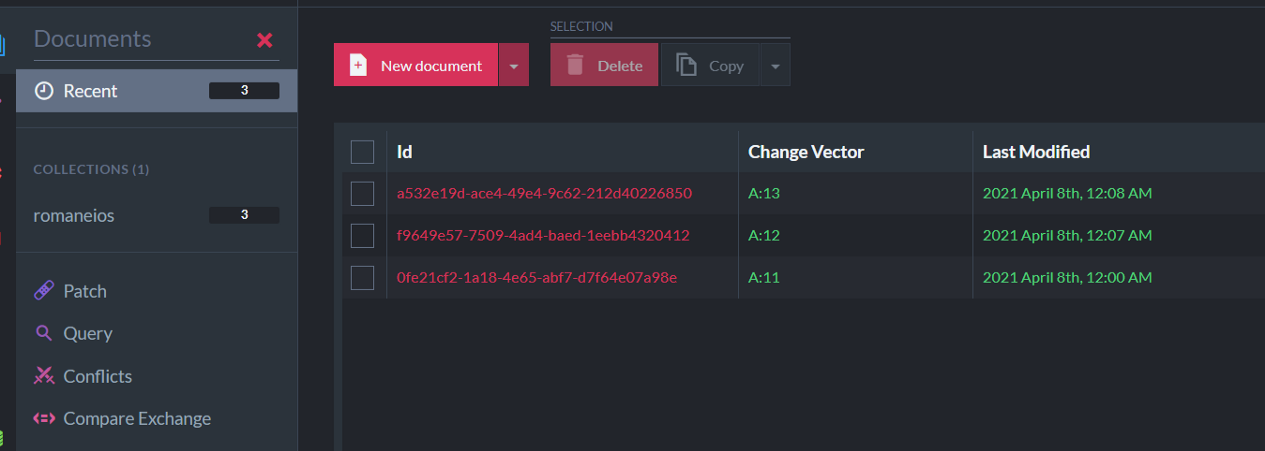Click the new document file icon
This screenshot has width=1265, height=451.
(x=358, y=65)
